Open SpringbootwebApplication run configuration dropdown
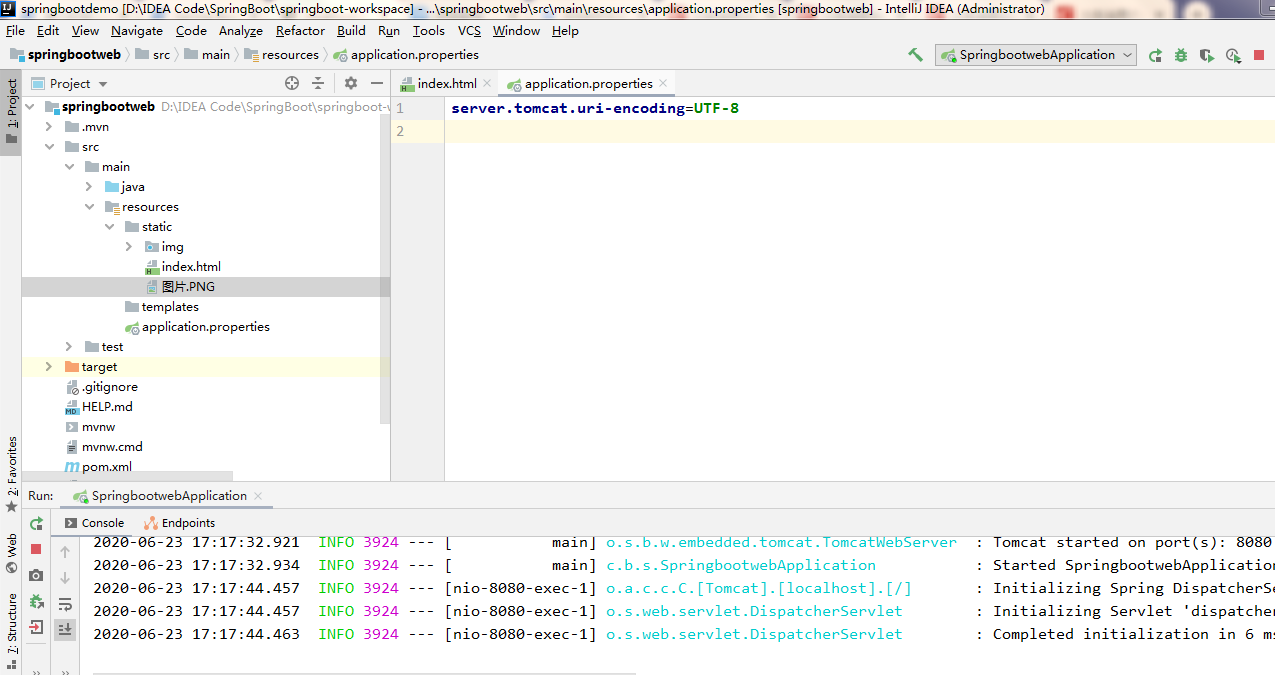Screen dimensions: 1275x675 [x=1036, y=55]
